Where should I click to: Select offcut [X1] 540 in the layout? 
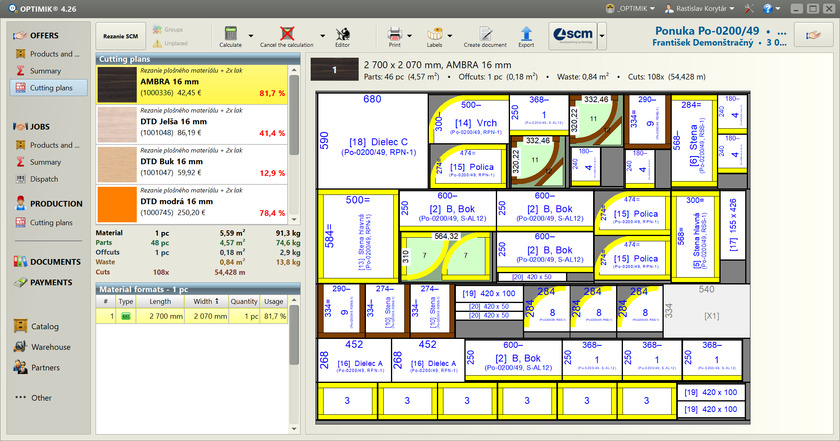[x=707, y=311]
